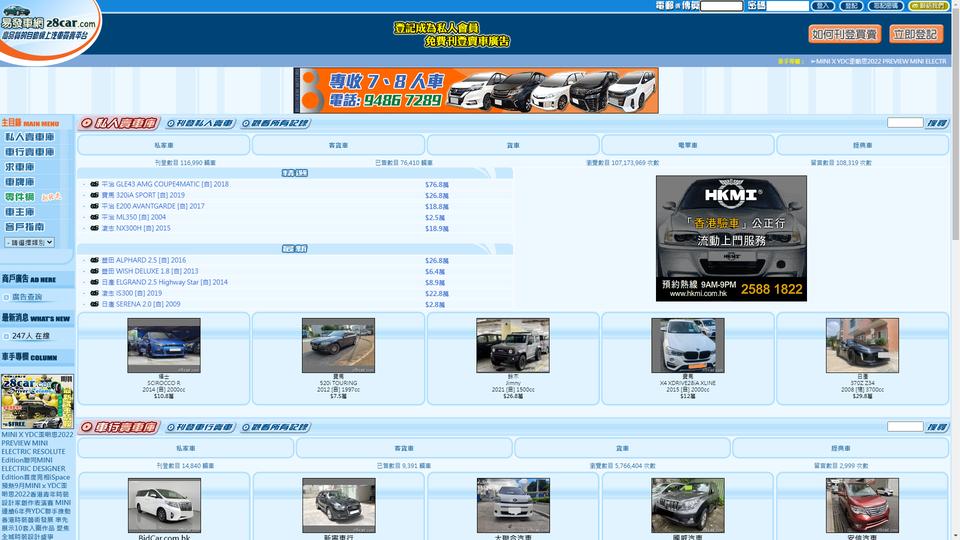Open the ELGRAND 2.5 Highway Star listing text

(x=165, y=282)
